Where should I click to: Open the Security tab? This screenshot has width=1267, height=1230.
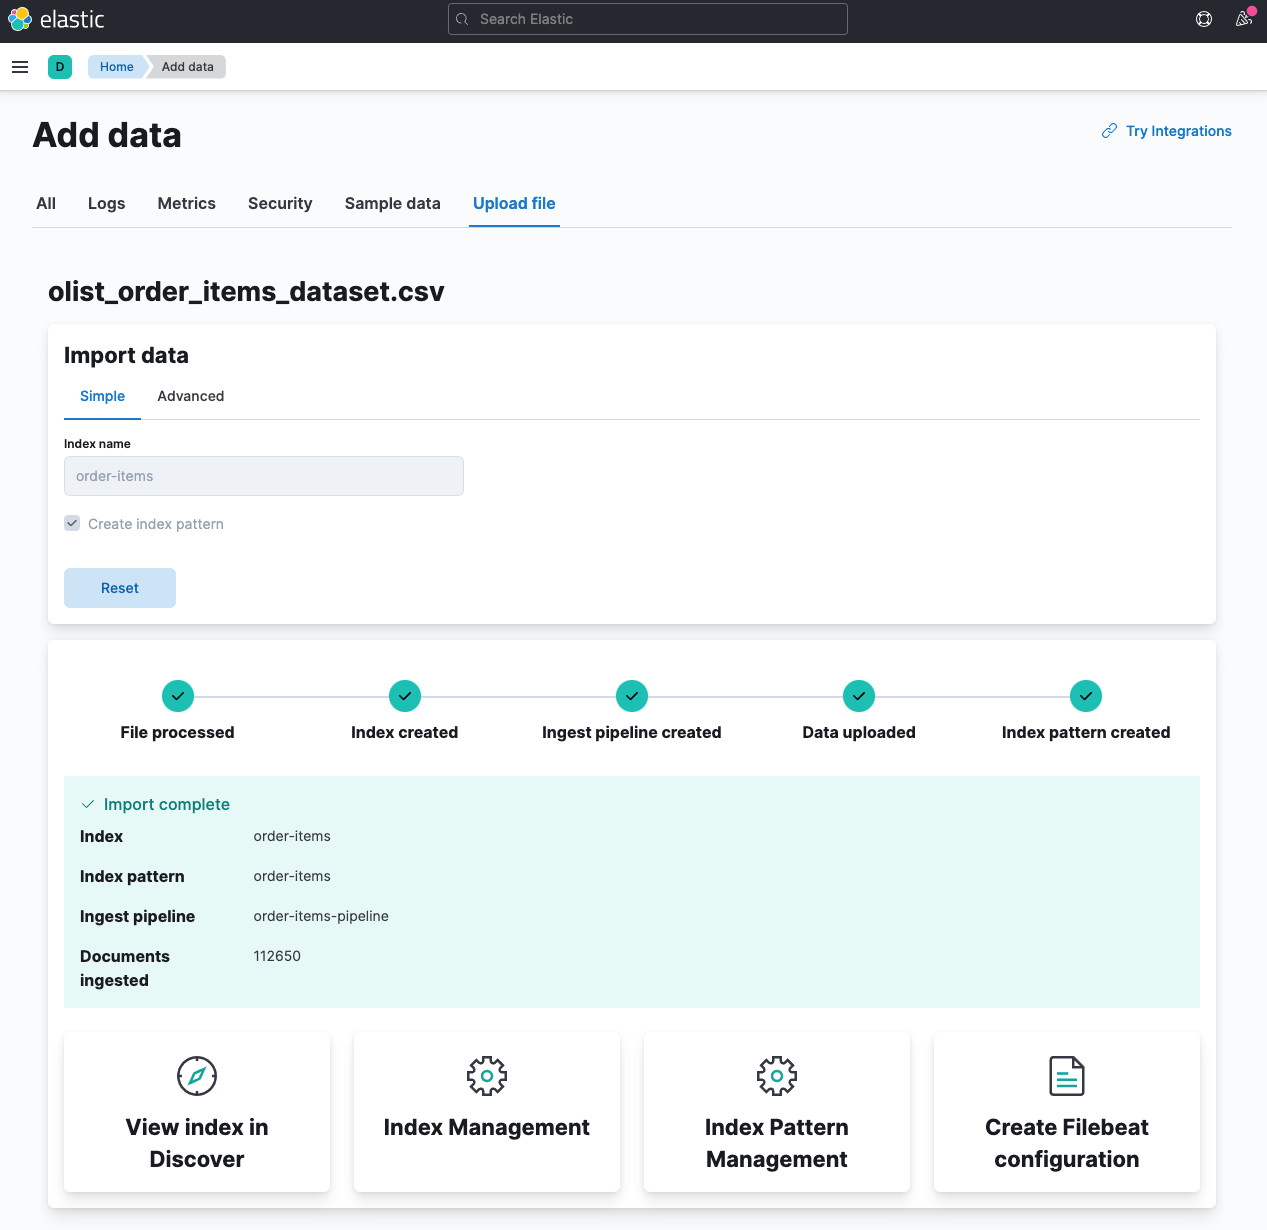pyautogui.click(x=280, y=203)
